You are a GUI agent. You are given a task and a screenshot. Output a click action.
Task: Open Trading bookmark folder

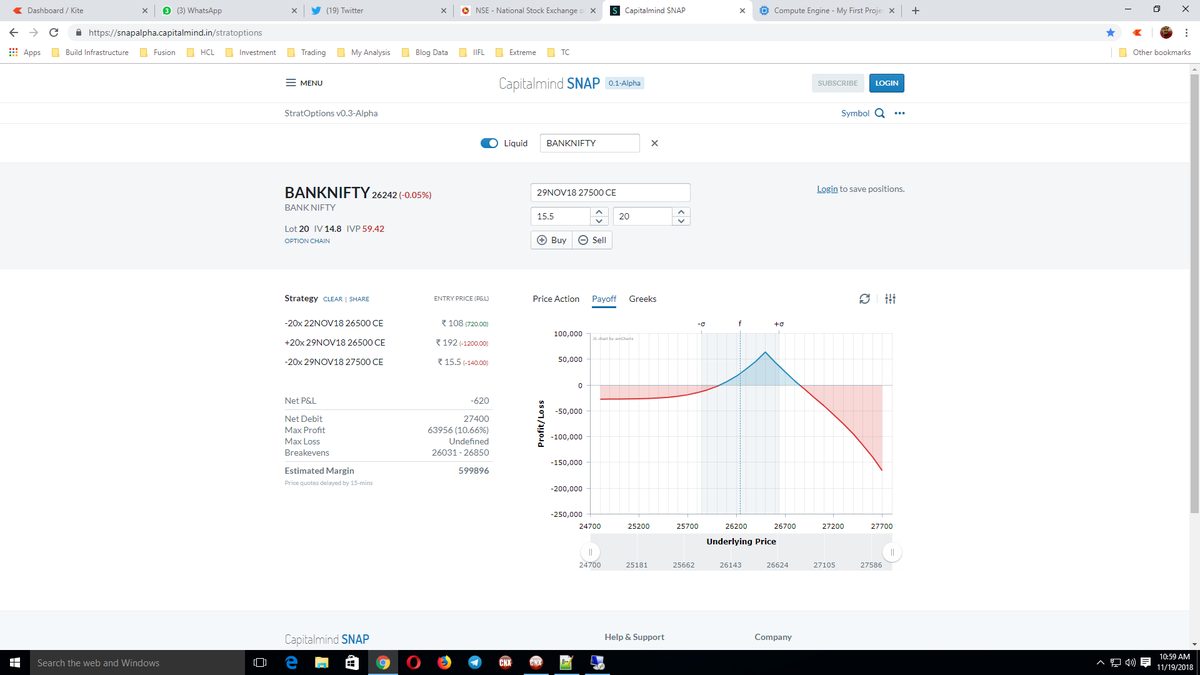(307, 52)
